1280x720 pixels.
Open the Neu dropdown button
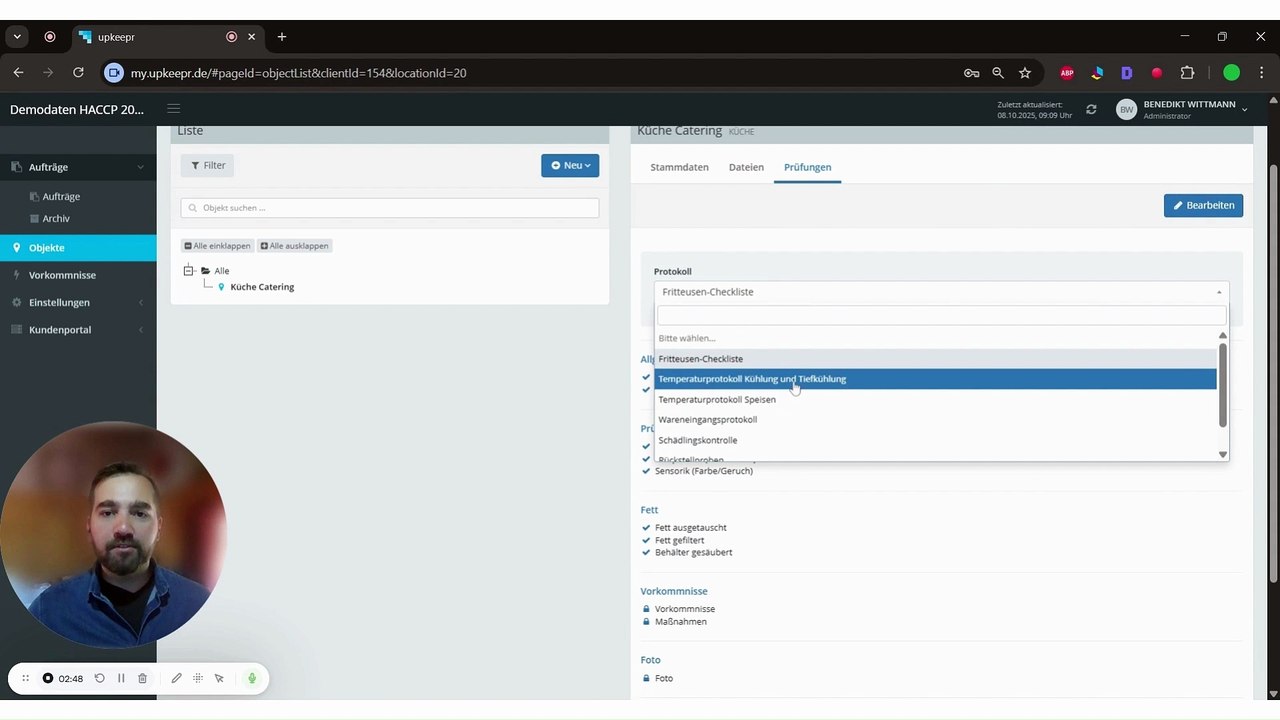(570, 165)
